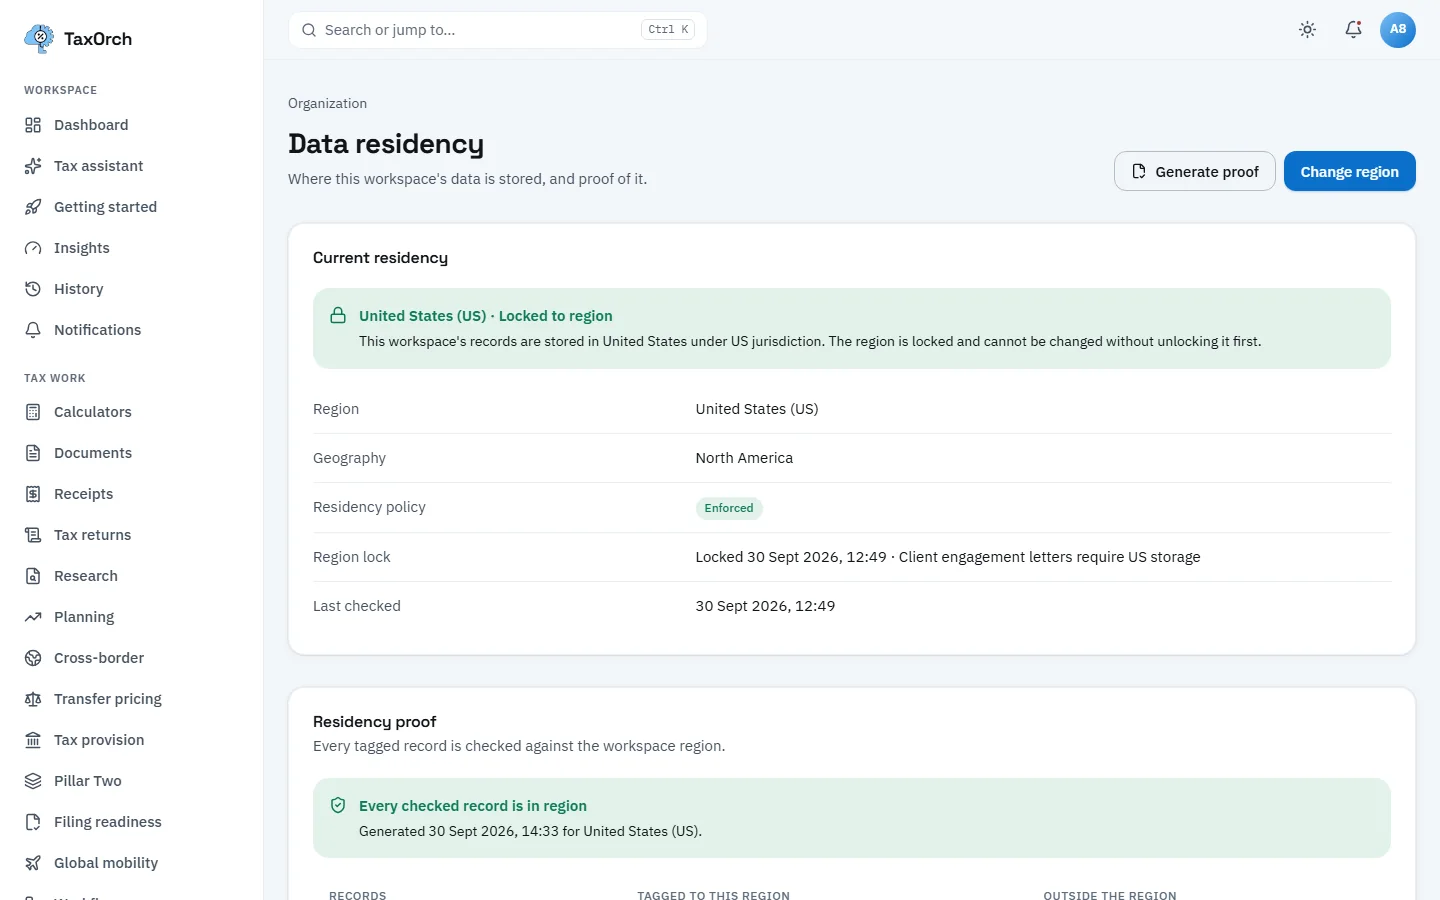
Task: Click the Calculators icon
Action: click(x=33, y=412)
